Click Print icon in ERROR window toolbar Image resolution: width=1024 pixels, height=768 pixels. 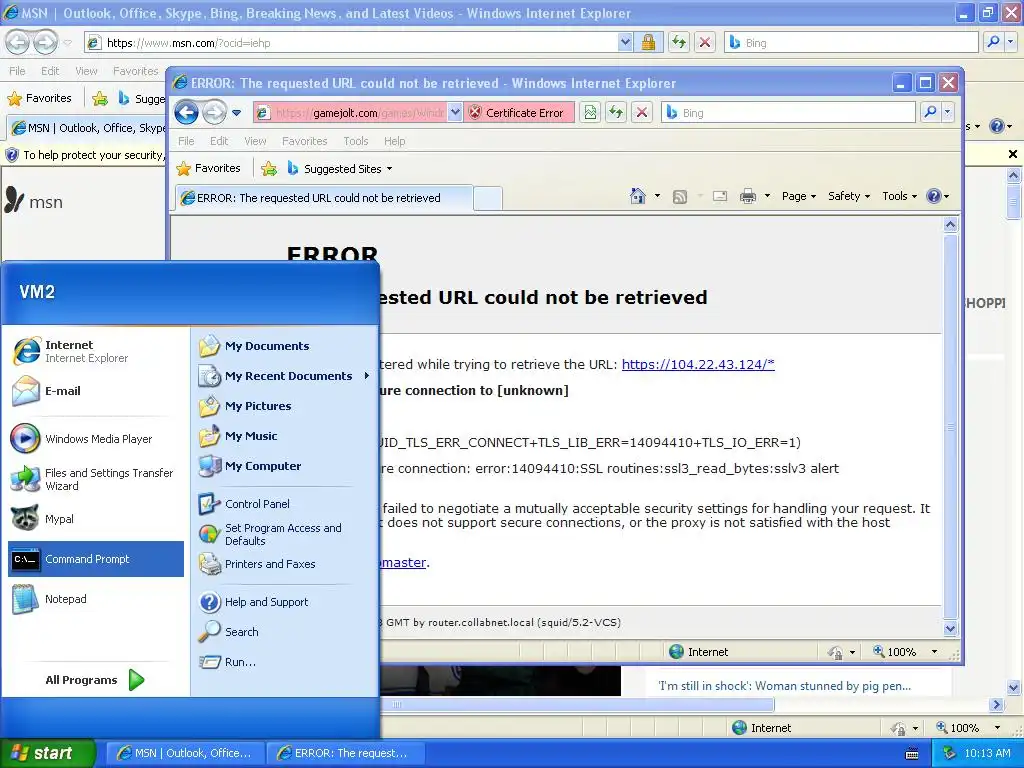pos(748,196)
